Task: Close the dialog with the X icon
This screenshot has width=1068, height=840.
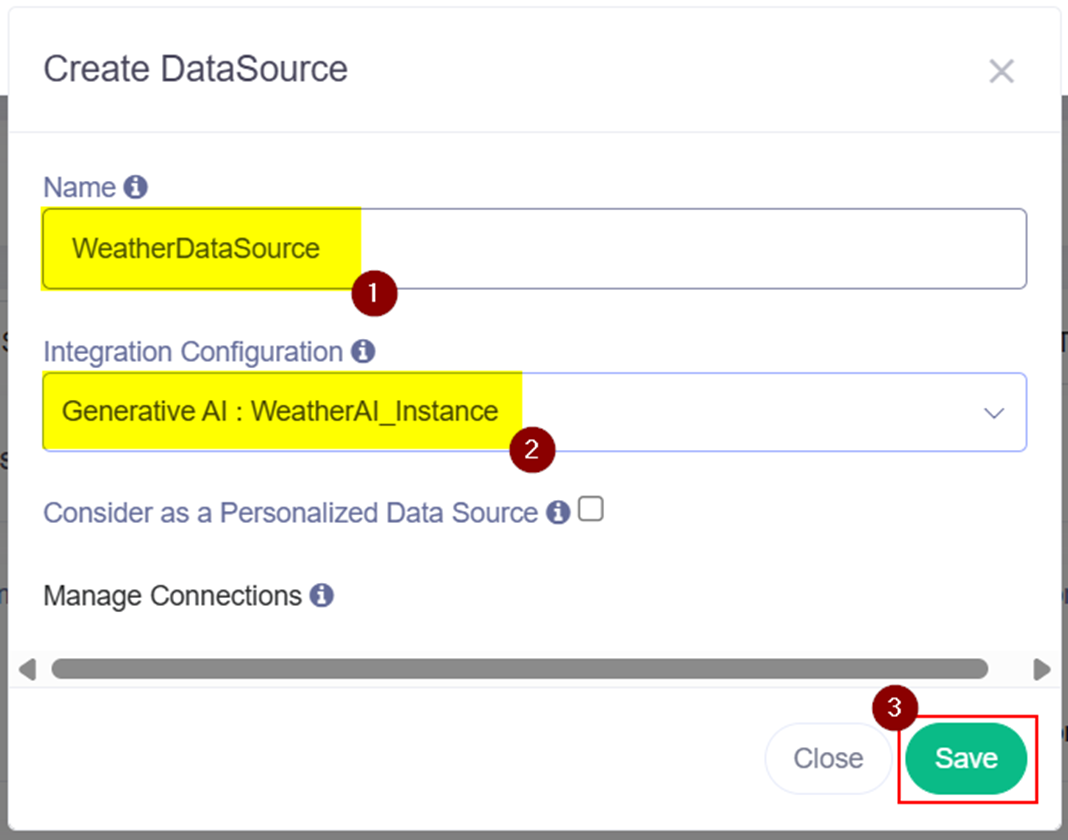Action: pos(1001,71)
